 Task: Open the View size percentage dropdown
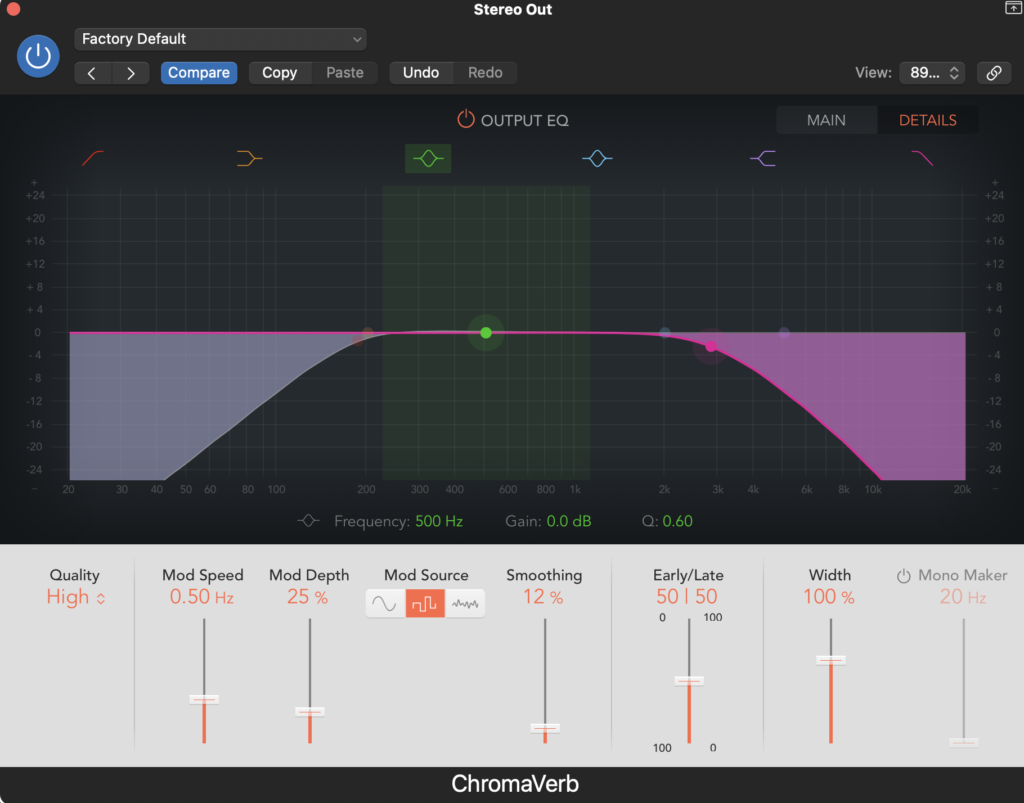pyautogui.click(x=933, y=73)
